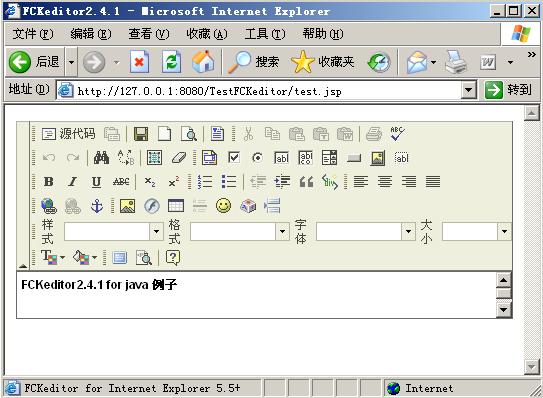Justify the text block
Screen dimensions: 543x398
click(433, 182)
